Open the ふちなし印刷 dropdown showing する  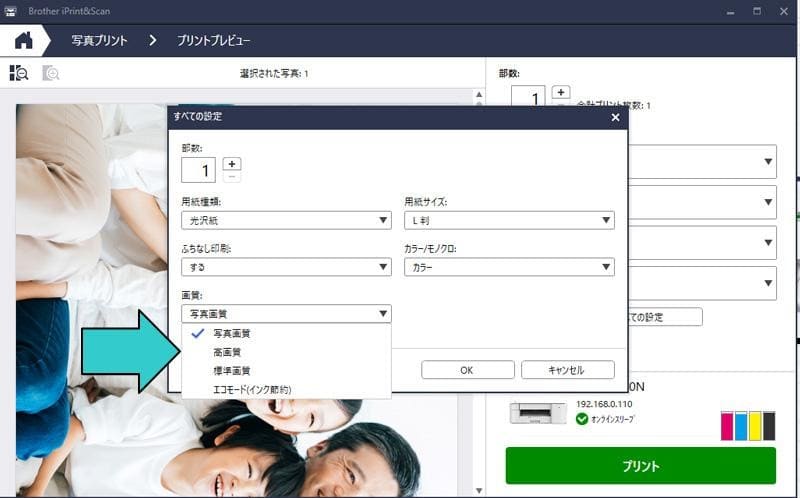[x=286, y=267]
